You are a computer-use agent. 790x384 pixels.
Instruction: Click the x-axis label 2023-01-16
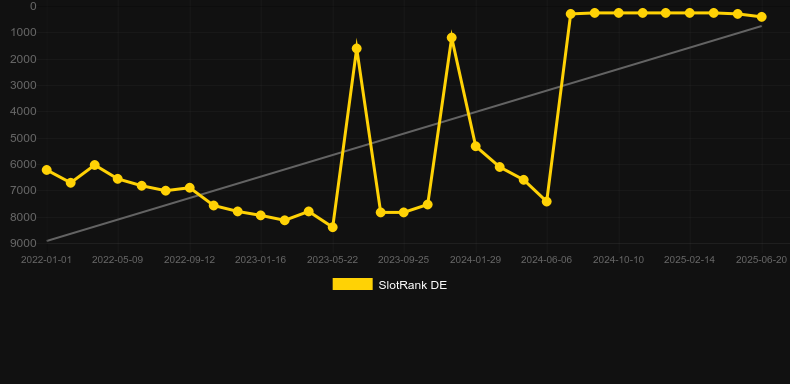point(260,260)
